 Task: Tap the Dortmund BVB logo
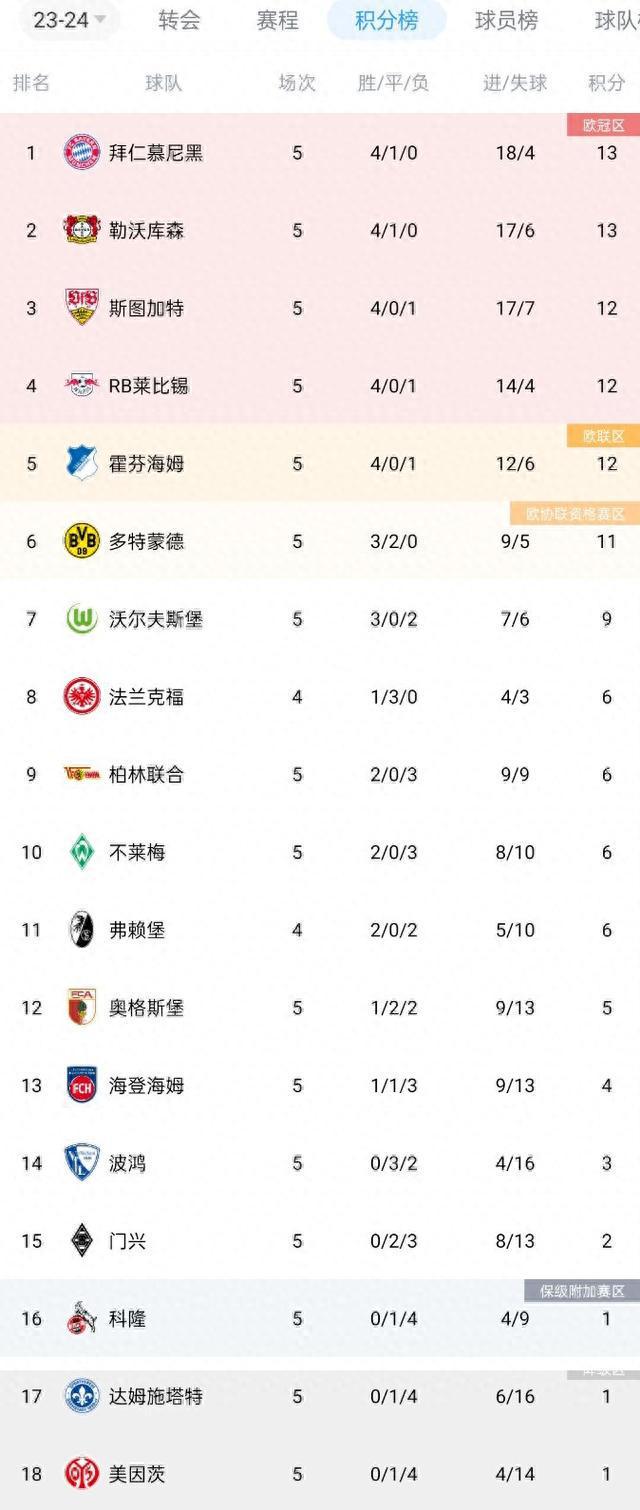[x=82, y=541]
